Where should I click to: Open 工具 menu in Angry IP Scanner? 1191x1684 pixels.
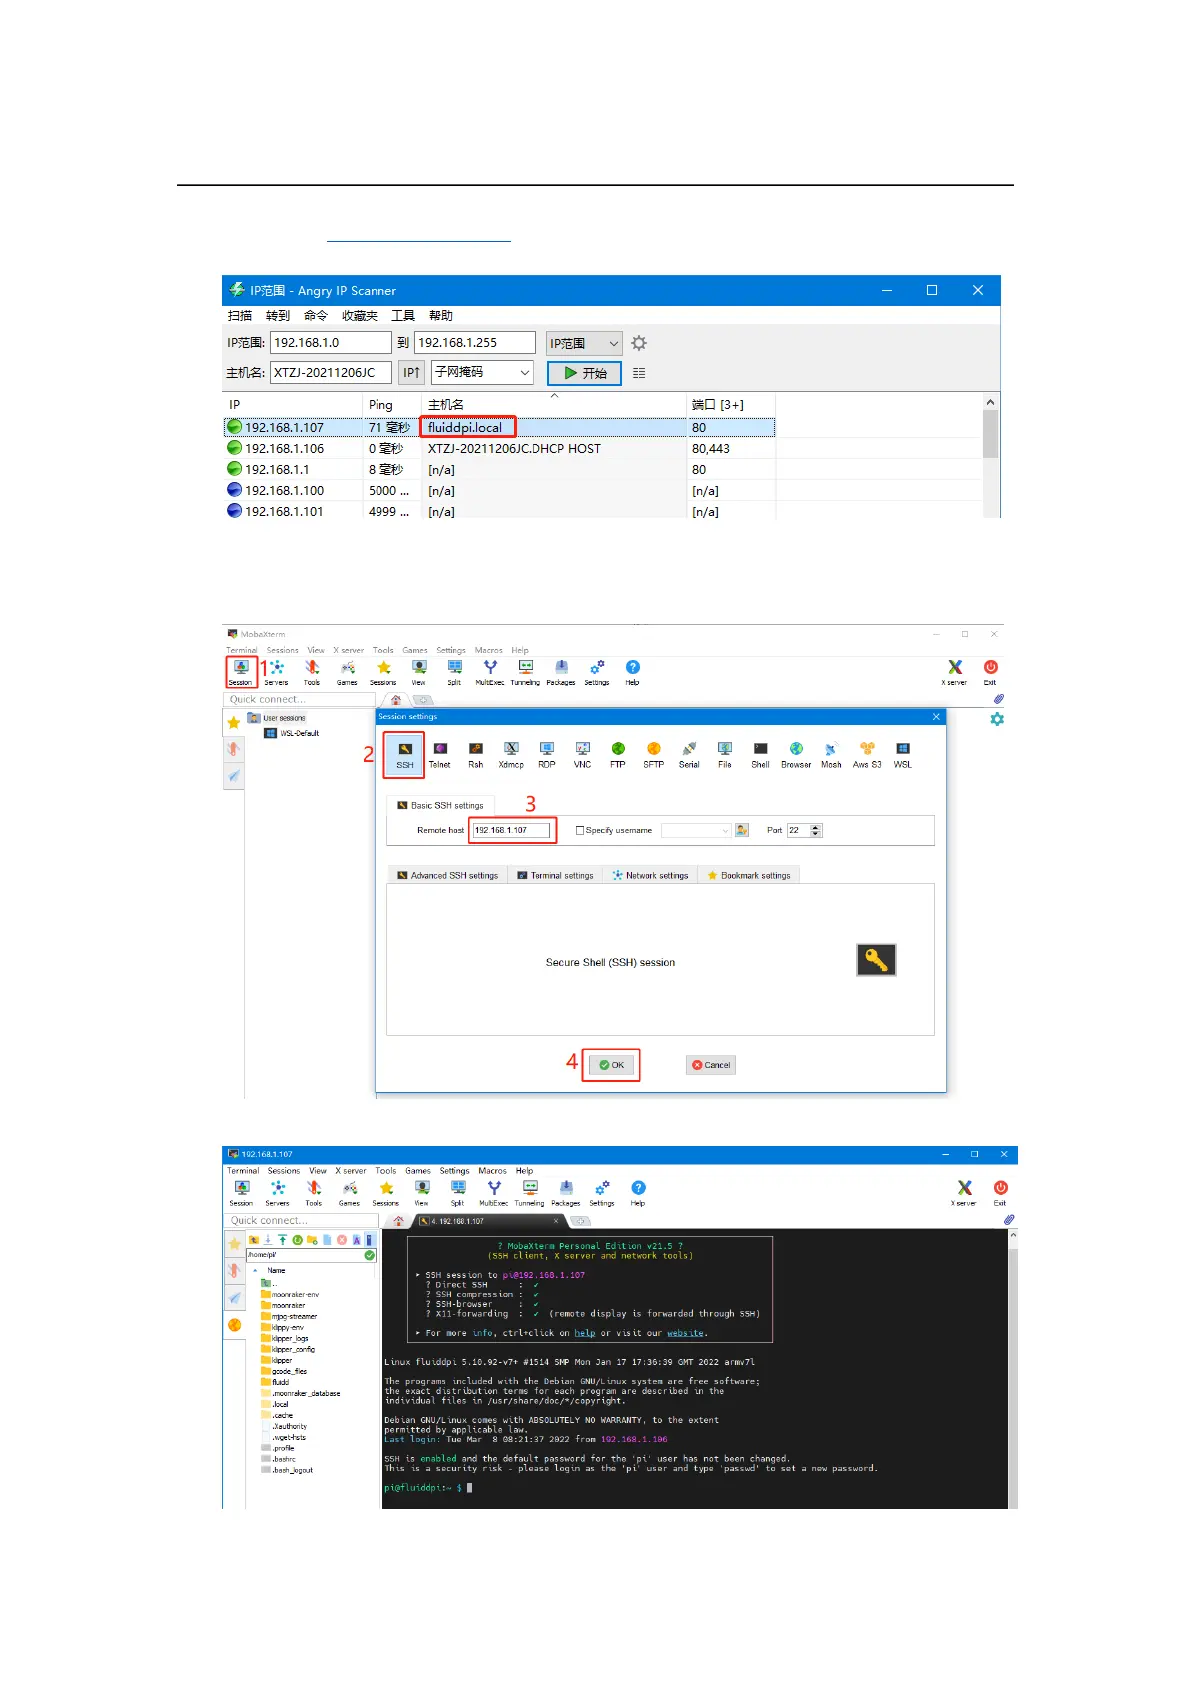[403, 316]
